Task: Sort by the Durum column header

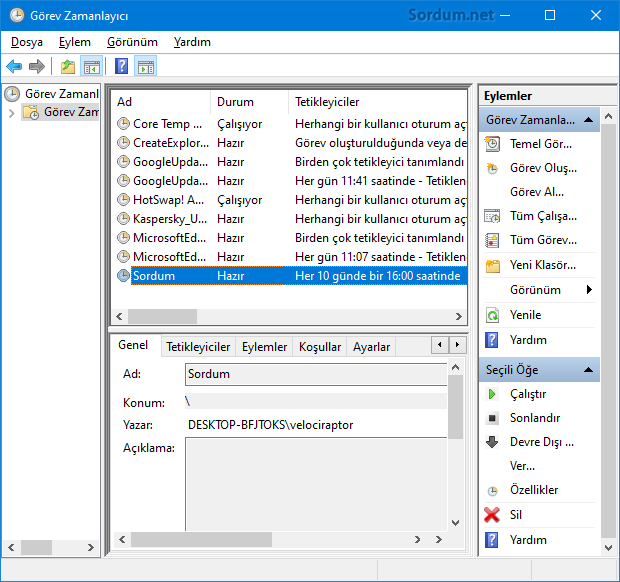Action: click(x=249, y=102)
